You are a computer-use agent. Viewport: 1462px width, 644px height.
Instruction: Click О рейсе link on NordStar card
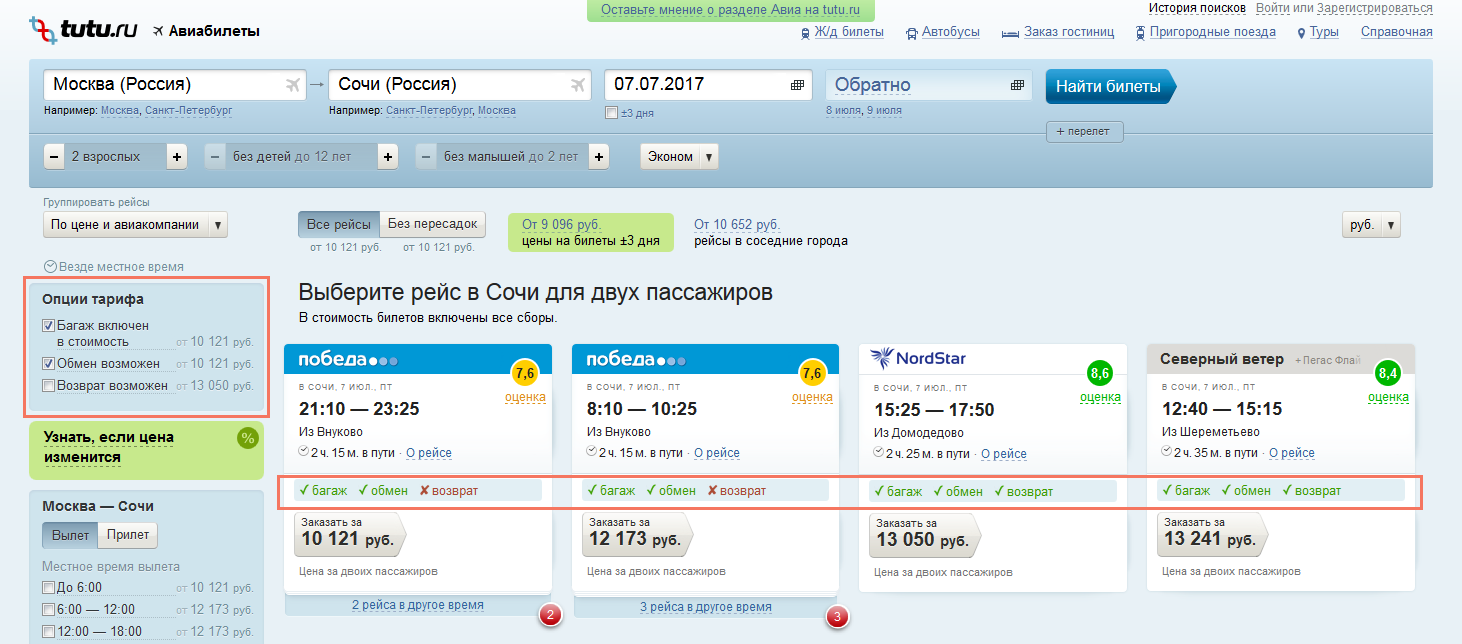point(1004,454)
